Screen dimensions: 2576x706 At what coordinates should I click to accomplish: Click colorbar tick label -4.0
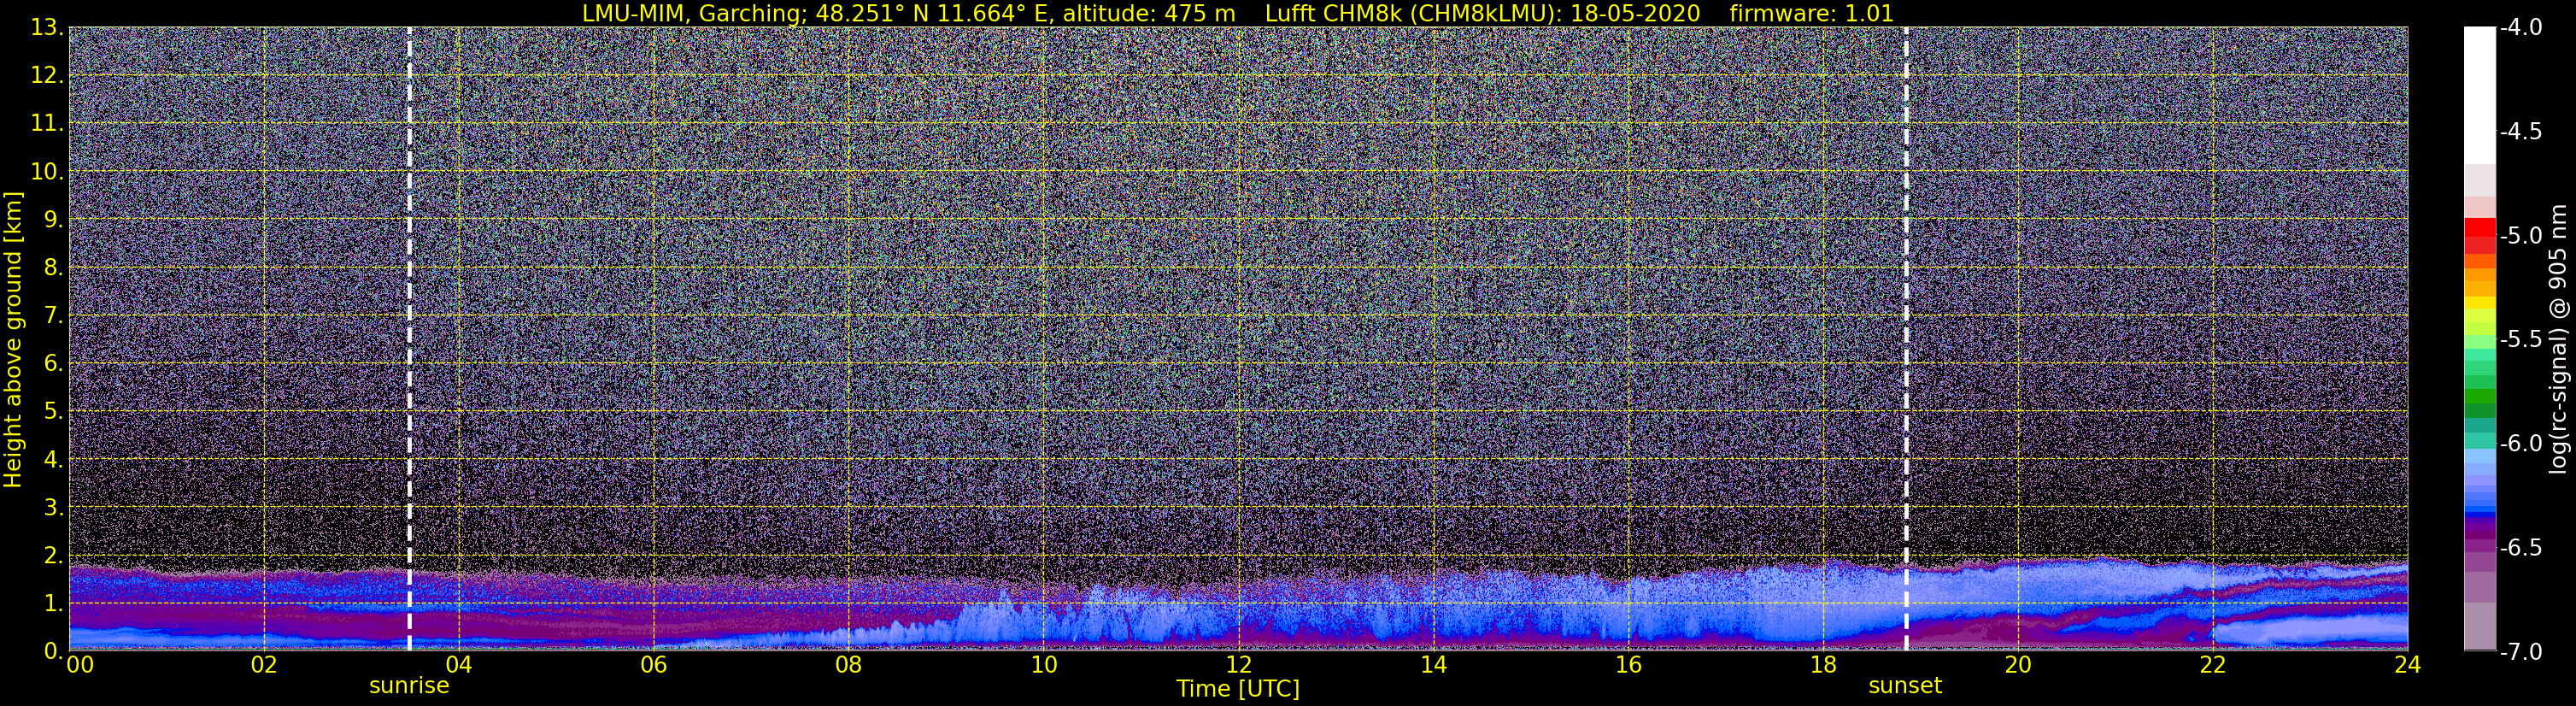(2522, 28)
